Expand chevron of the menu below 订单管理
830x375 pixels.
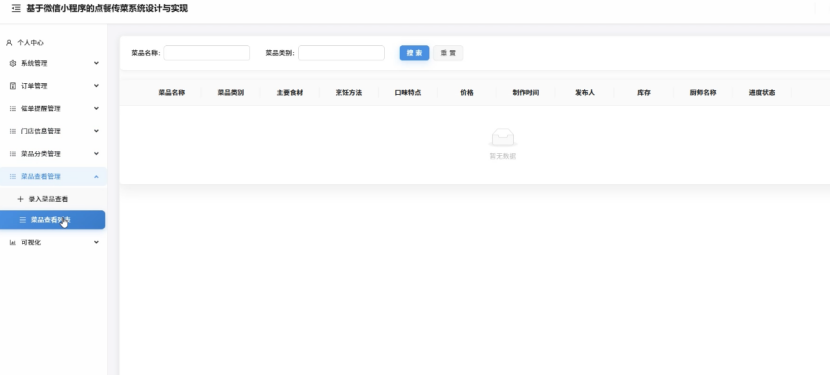tap(96, 108)
